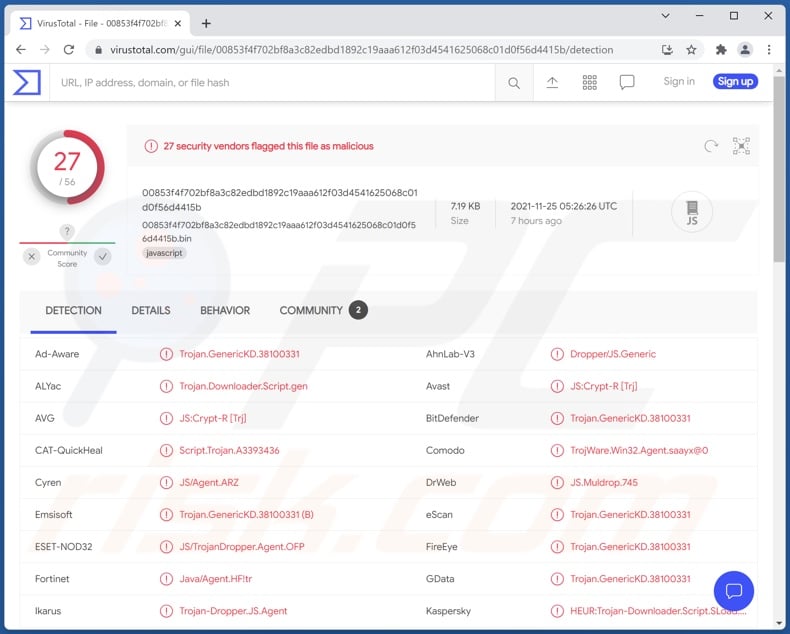
Task: Click the BitDefender vendor name
Action: click(x=452, y=418)
